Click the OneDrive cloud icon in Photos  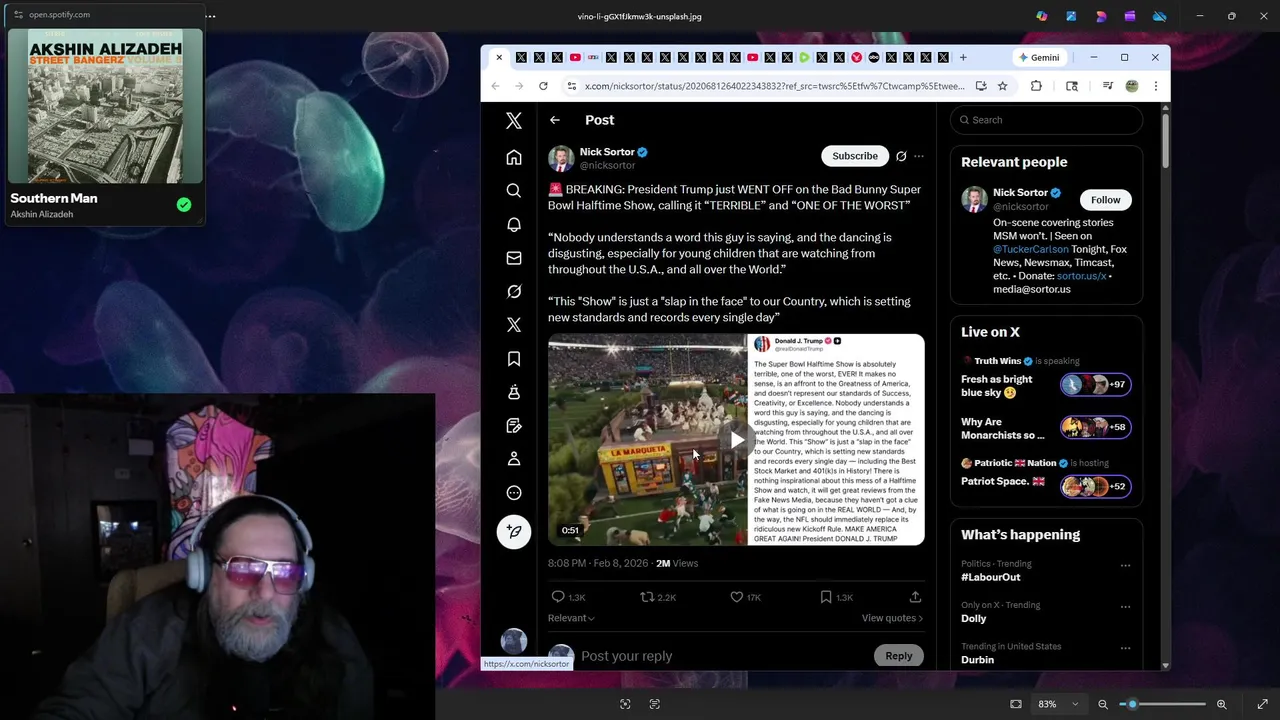pyautogui.click(x=1160, y=16)
